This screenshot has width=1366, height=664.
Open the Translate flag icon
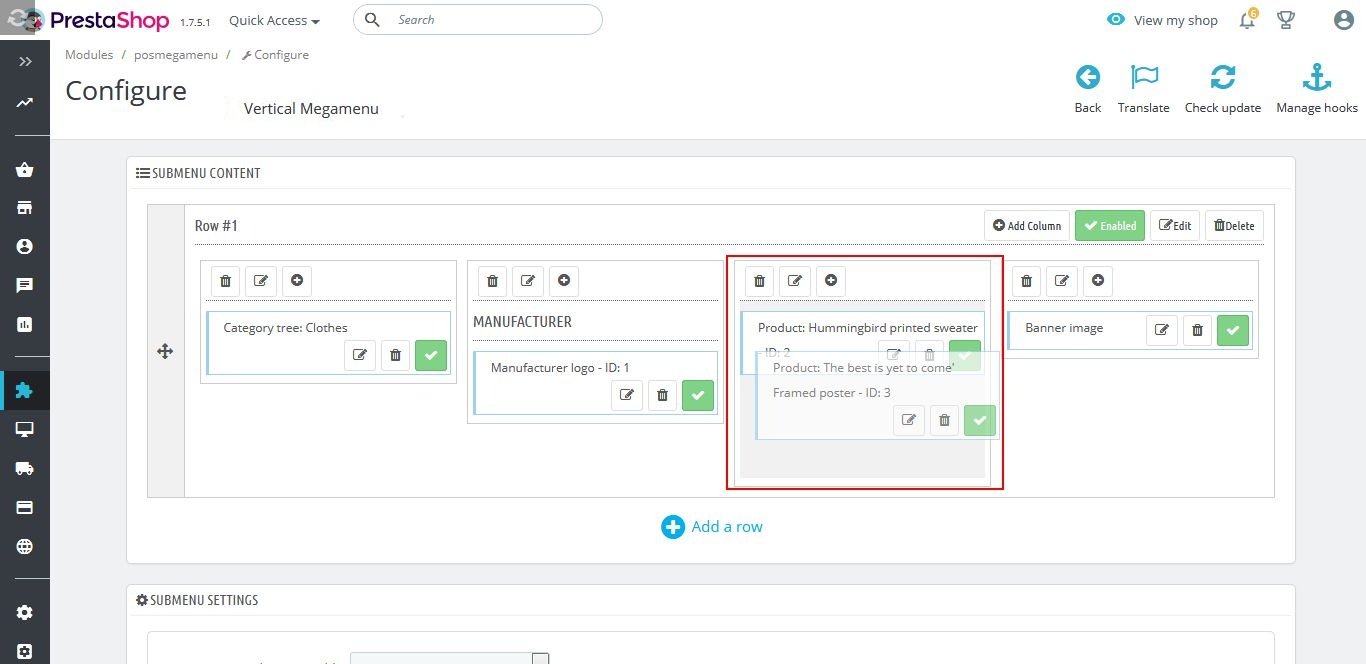click(x=1143, y=78)
